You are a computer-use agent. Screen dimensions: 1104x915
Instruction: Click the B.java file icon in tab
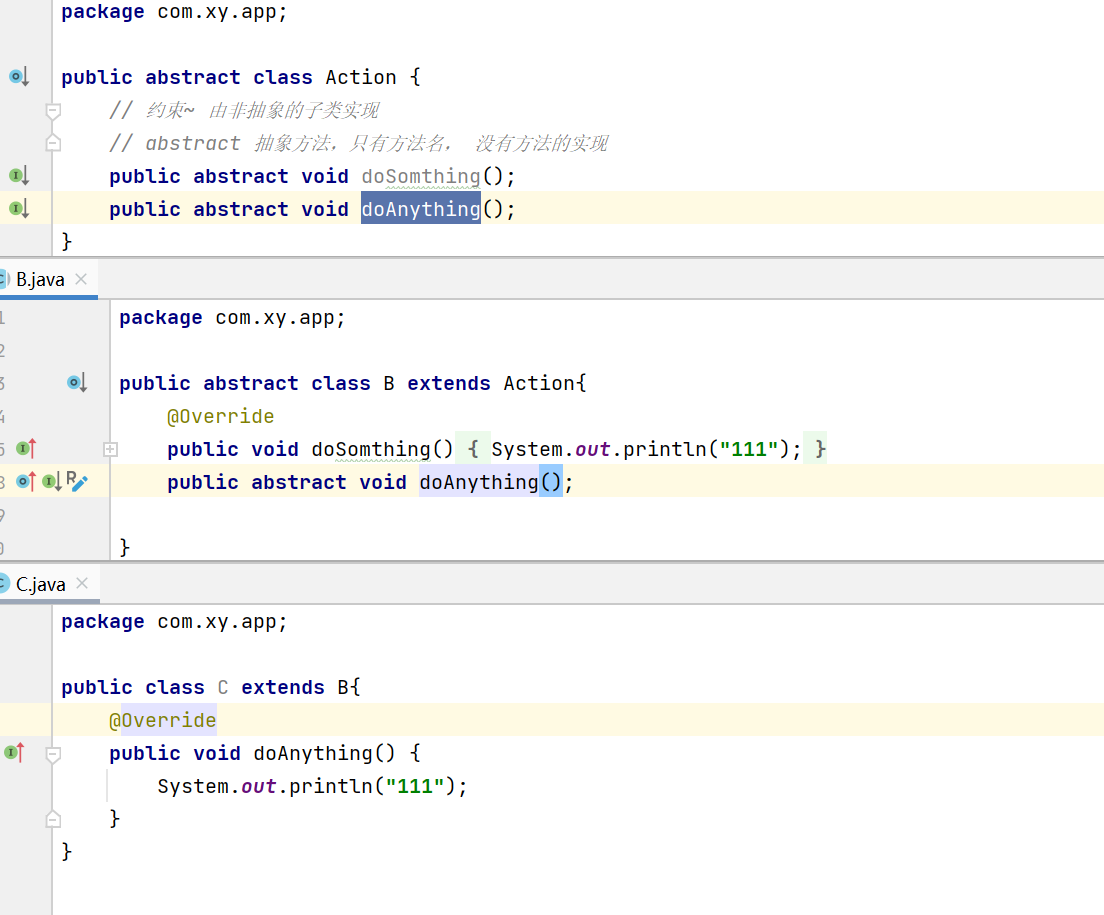click(x=4, y=279)
